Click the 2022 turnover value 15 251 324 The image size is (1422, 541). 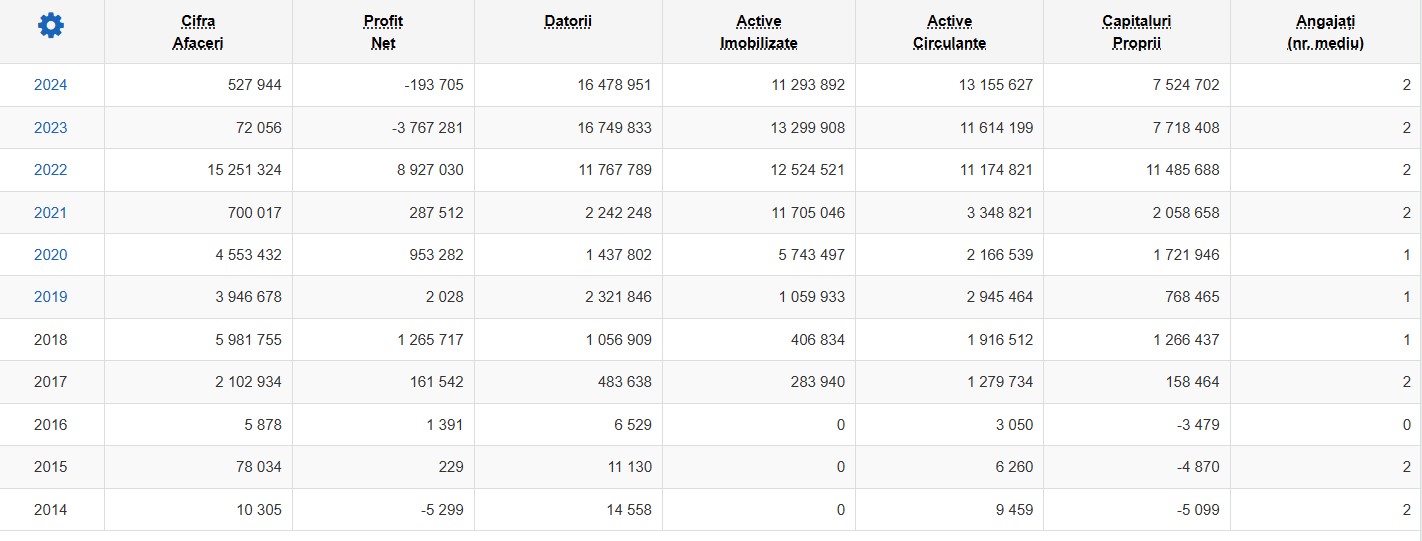tap(242, 170)
